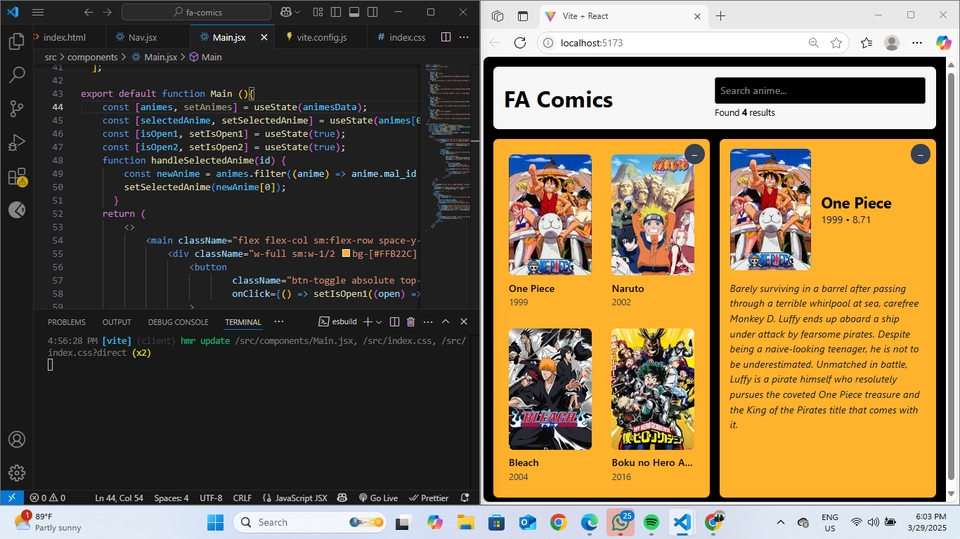Select the Boku no Hero anime card
Image resolution: width=960 pixels, height=539 pixels.
click(x=653, y=405)
